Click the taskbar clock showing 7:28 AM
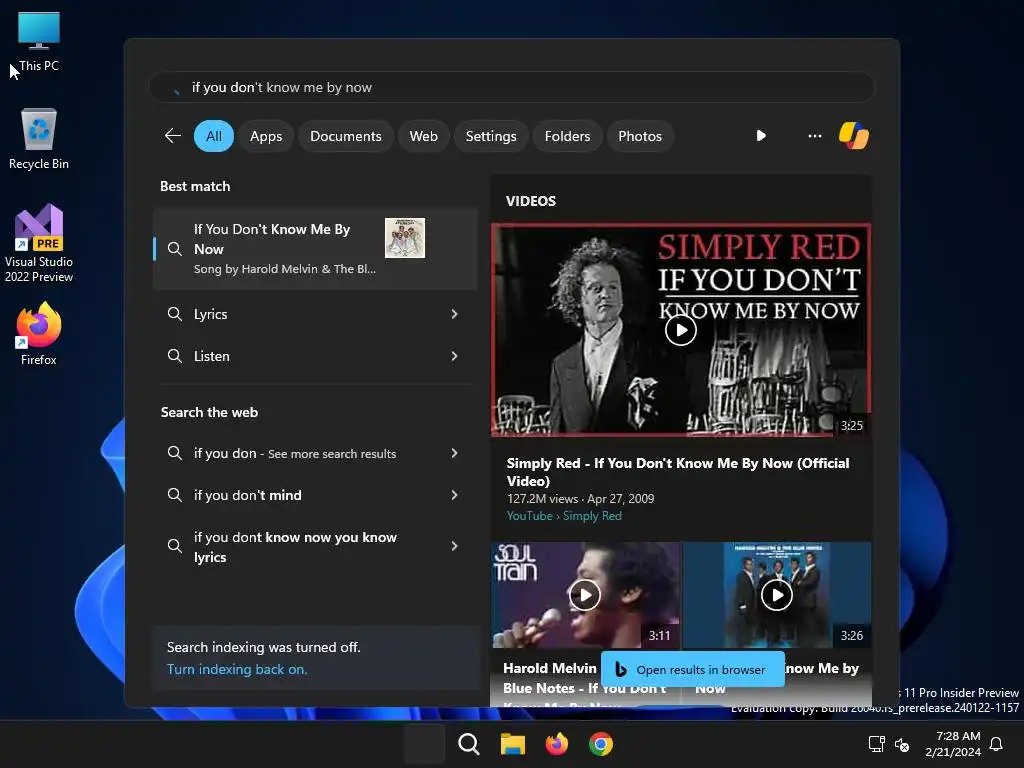 point(953,744)
